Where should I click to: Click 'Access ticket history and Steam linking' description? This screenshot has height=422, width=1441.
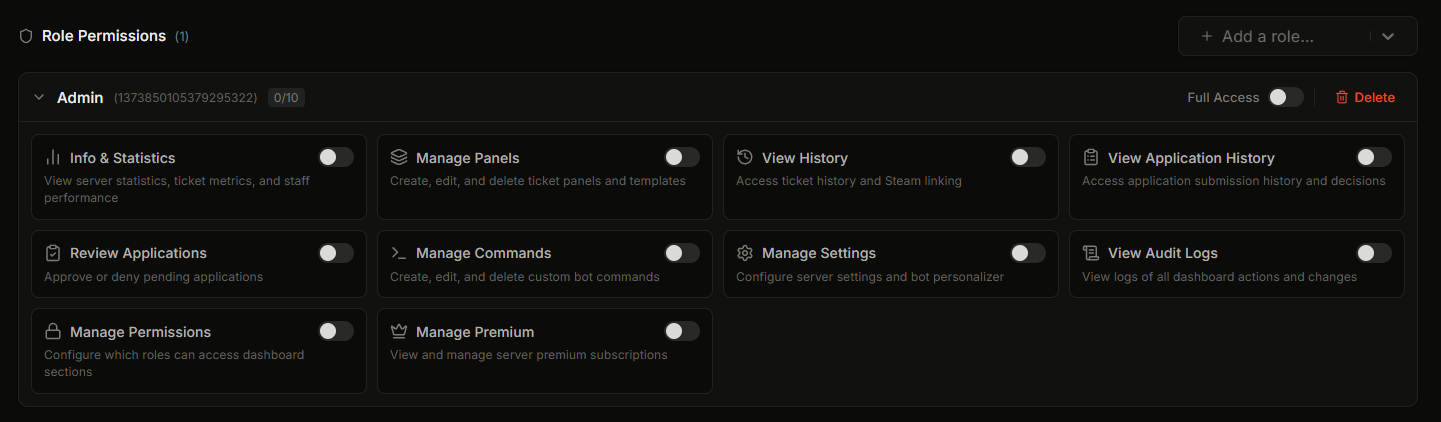(x=849, y=181)
